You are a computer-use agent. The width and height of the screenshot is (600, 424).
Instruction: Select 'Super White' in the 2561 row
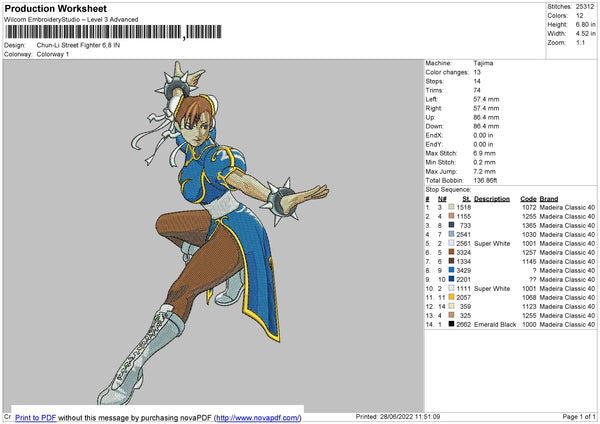[492, 243]
